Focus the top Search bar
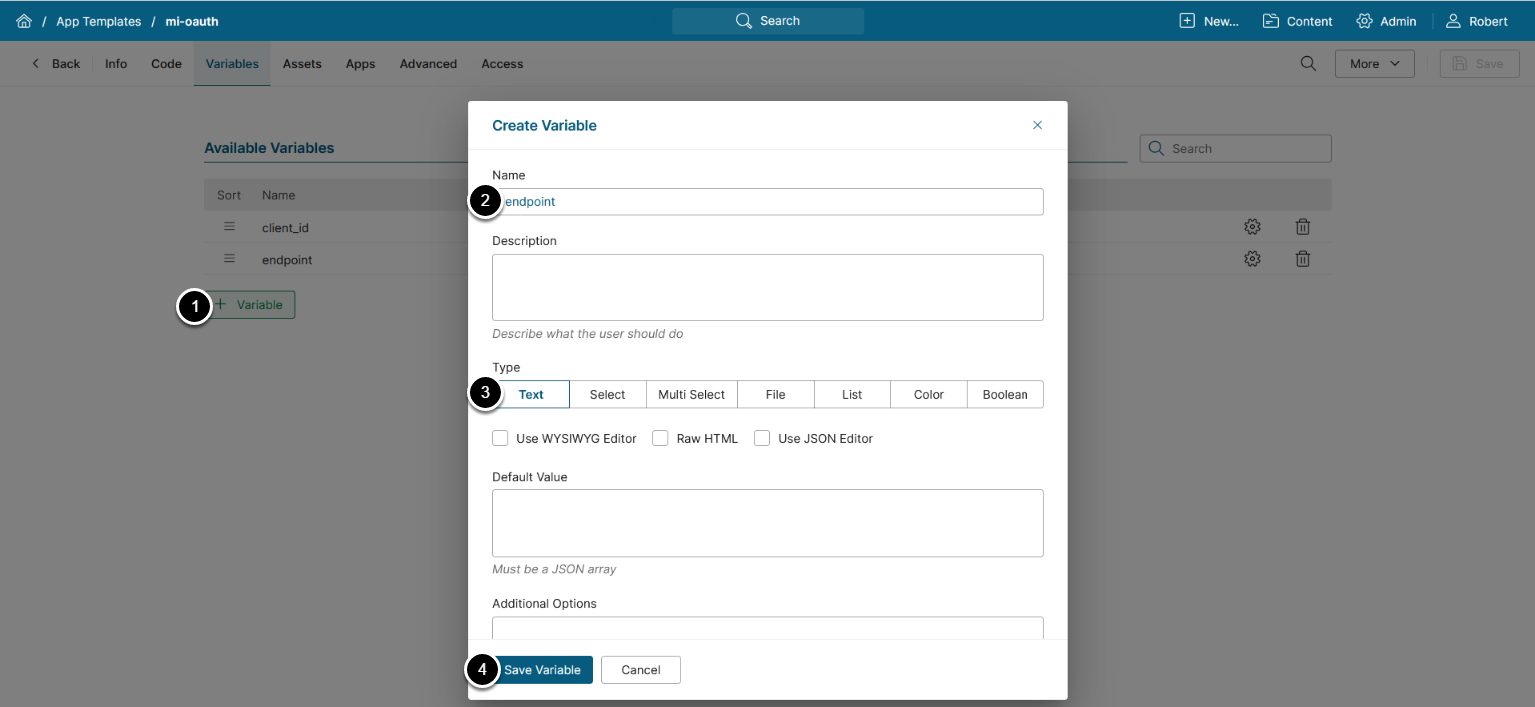The width and height of the screenshot is (1535, 707). pyautogui.click(x=768, y=21)
